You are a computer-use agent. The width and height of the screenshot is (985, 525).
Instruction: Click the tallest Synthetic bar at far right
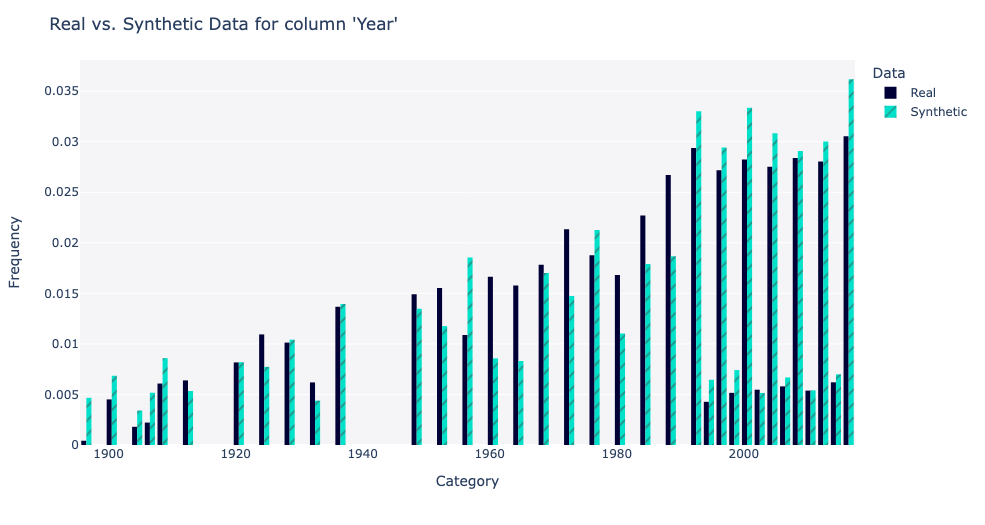point(851,262)
